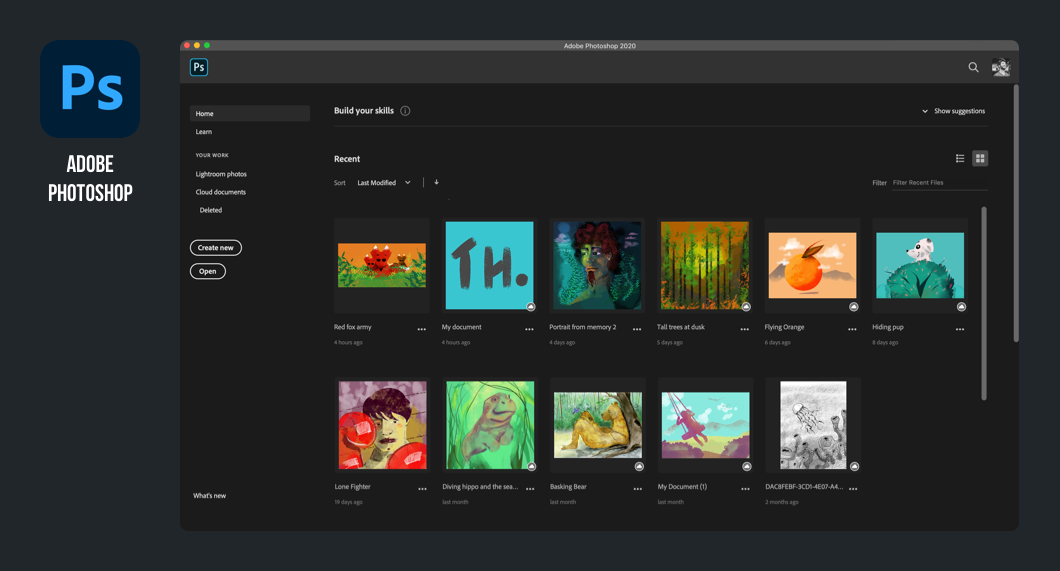Click the recent files panel scrollbar
1060x571 pixels.
tap(984, 303)
